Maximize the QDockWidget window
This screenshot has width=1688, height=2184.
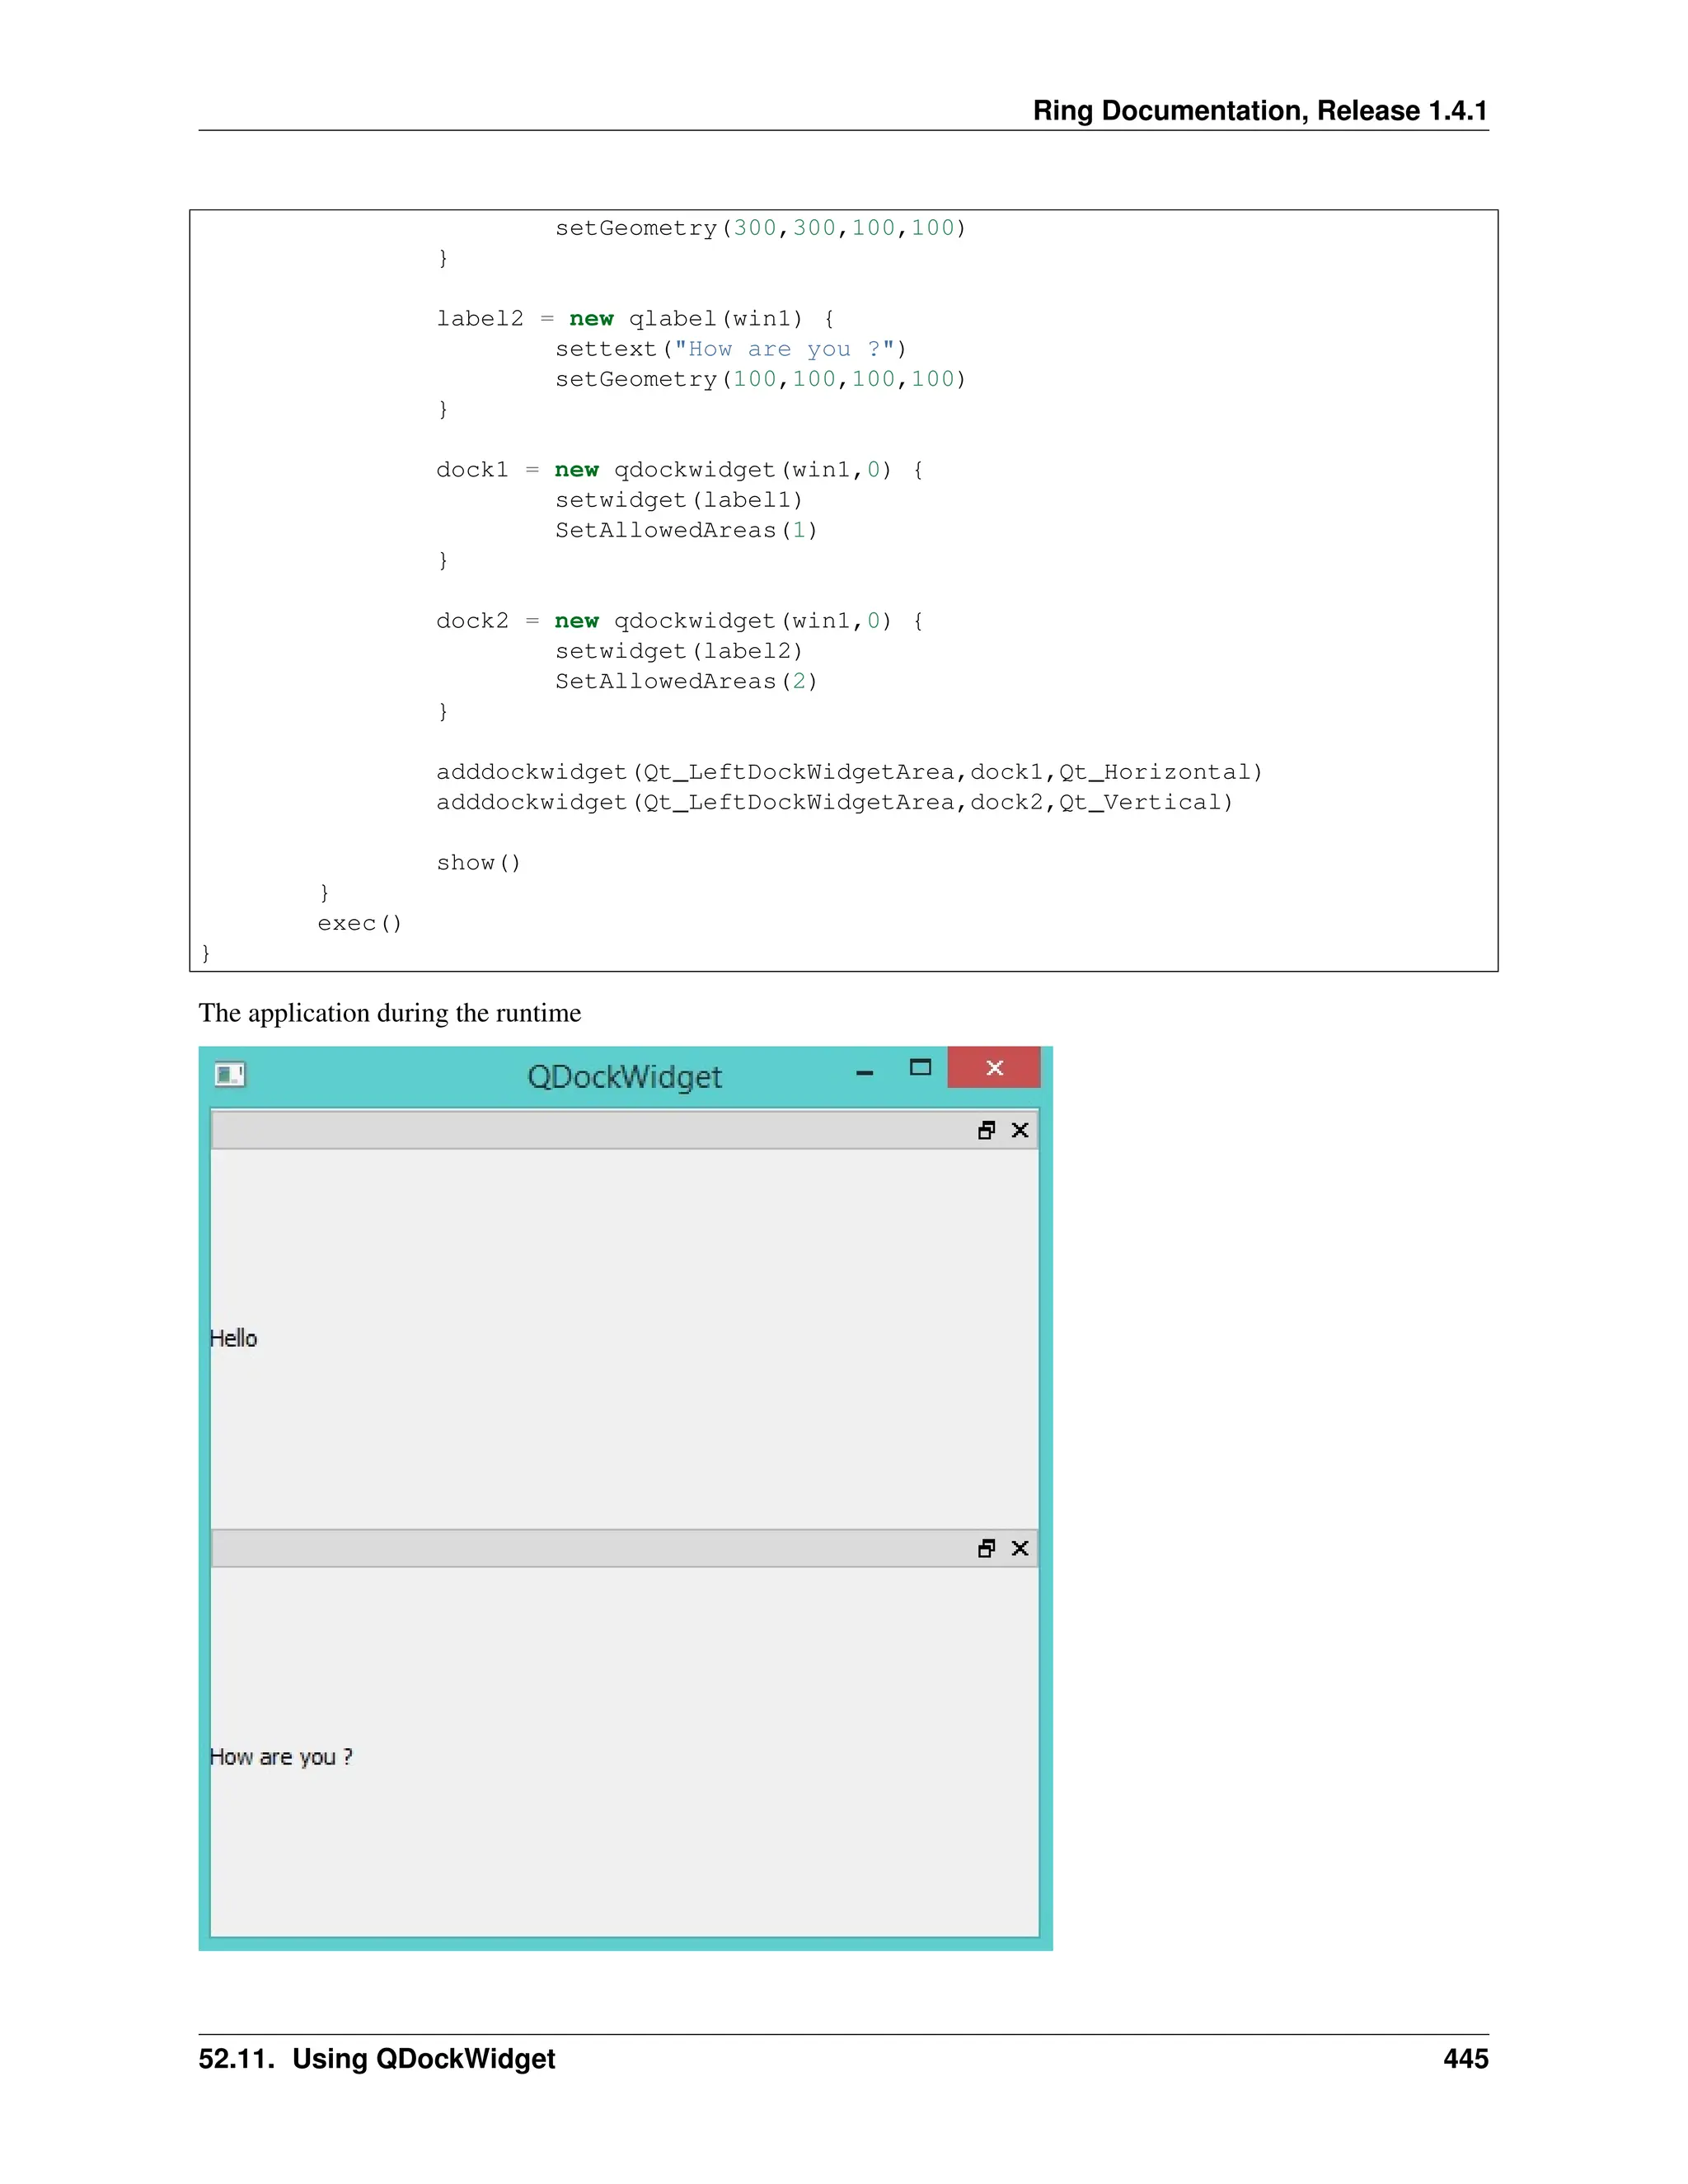[x=920, y=1068]
